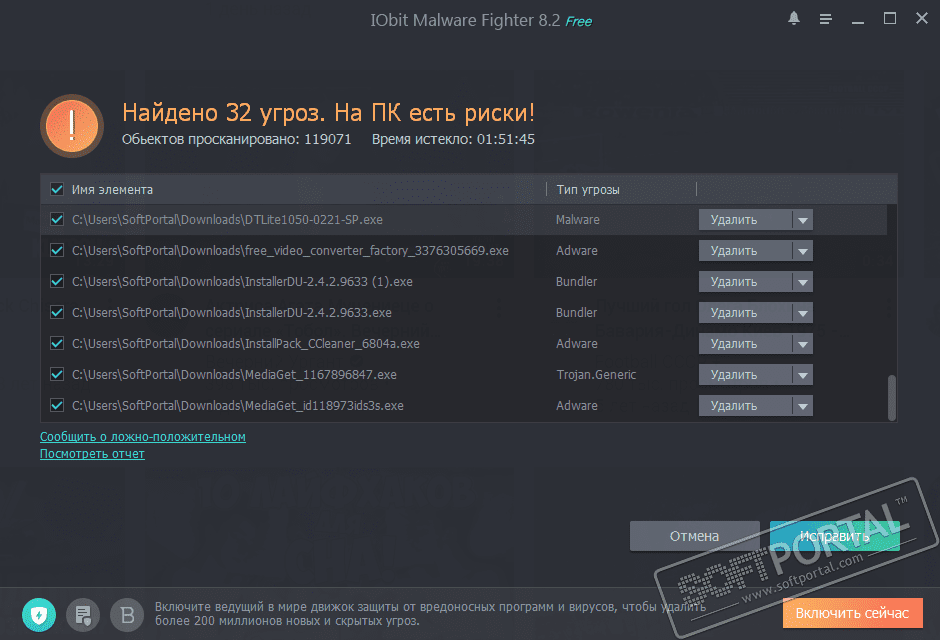This screenshot has height=640, width=940.
Task: Uncheck the MediaGet_id118973ids3s.exe checkbox
Action: pyautogui.click(x=57, y=406)
